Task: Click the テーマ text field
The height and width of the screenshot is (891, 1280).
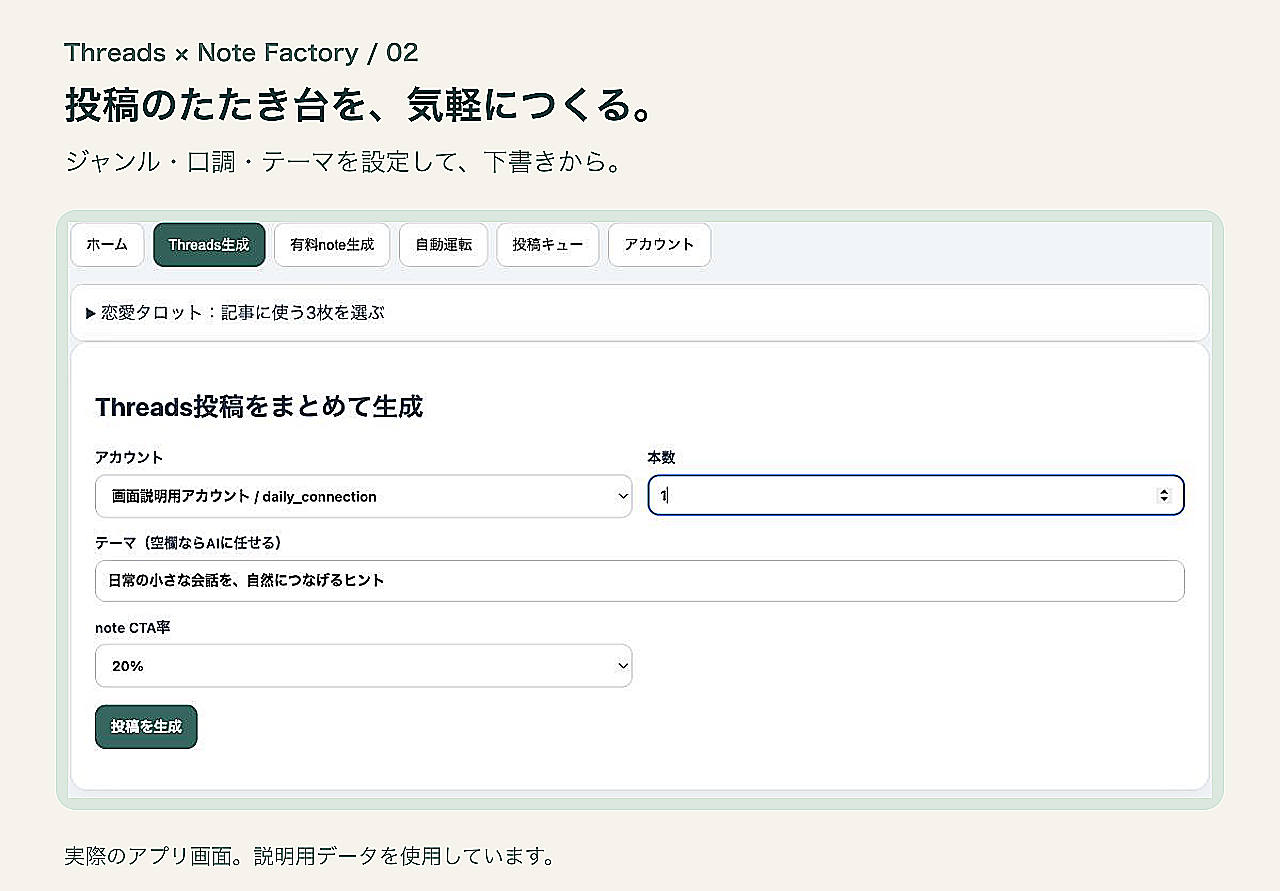Action: (639, 581)
